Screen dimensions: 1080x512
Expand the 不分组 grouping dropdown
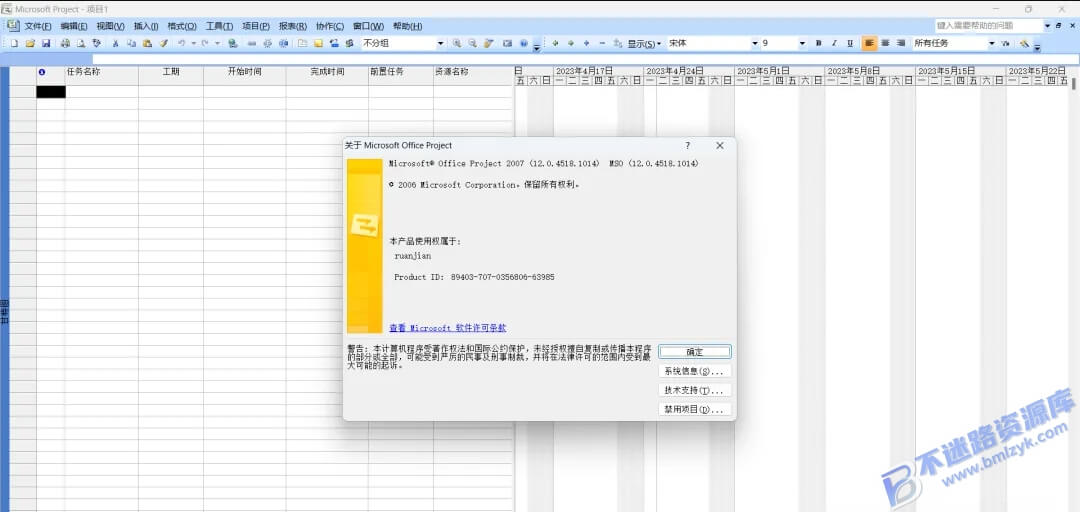click(x=441, y=43)
